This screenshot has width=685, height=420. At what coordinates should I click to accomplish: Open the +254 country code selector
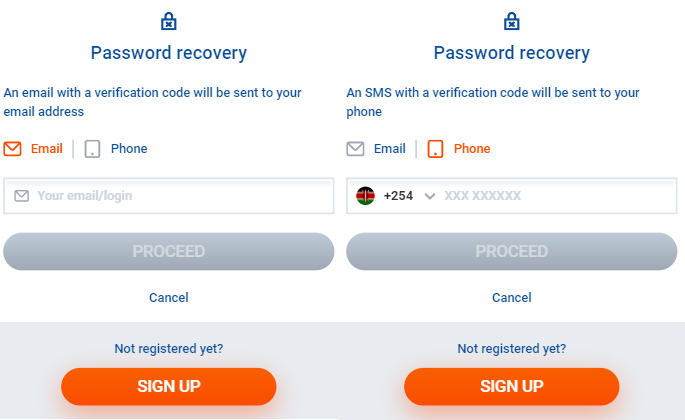(x=398, y=196)
